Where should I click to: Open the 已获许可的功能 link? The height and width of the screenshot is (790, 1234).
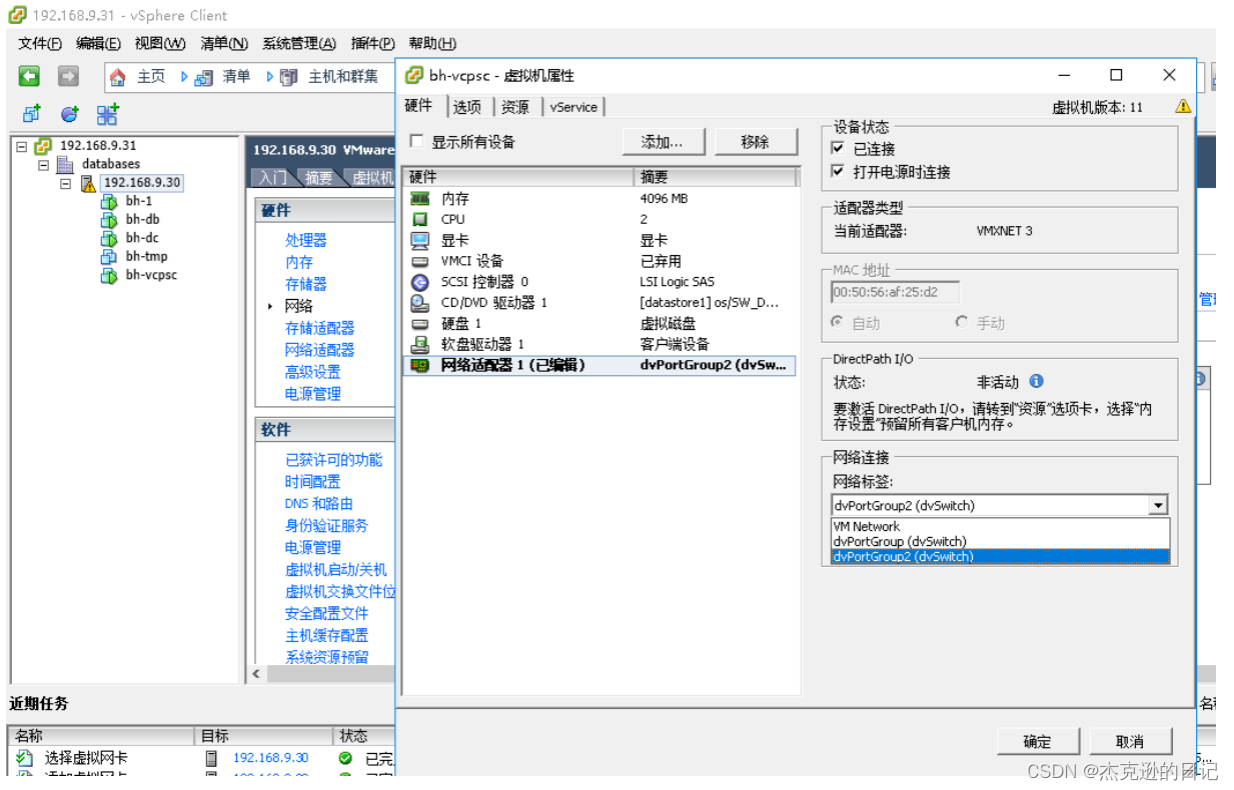tap(334, 460)
